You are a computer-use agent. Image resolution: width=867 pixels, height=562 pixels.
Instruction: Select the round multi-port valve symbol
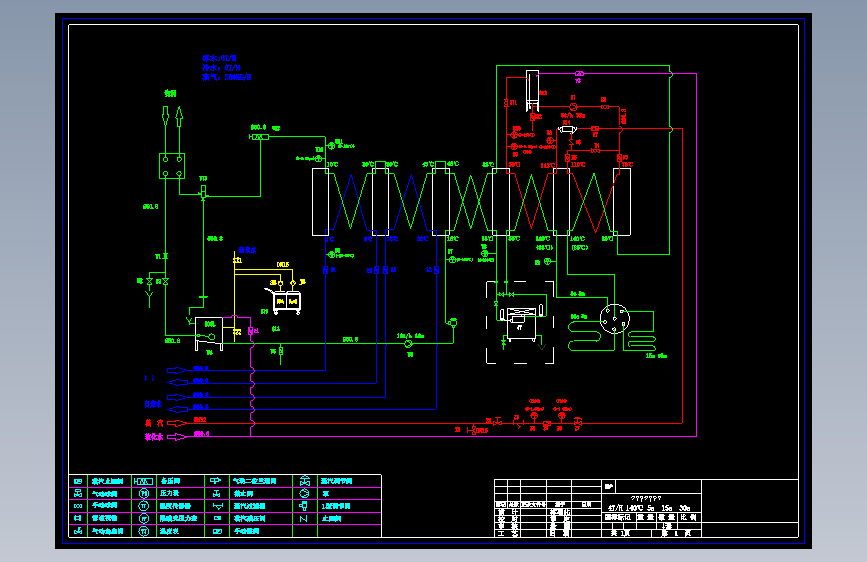coord(614,319)
